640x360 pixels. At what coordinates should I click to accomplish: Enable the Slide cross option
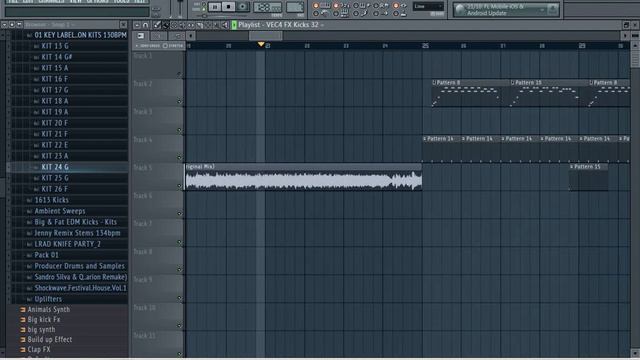[148, 46]
